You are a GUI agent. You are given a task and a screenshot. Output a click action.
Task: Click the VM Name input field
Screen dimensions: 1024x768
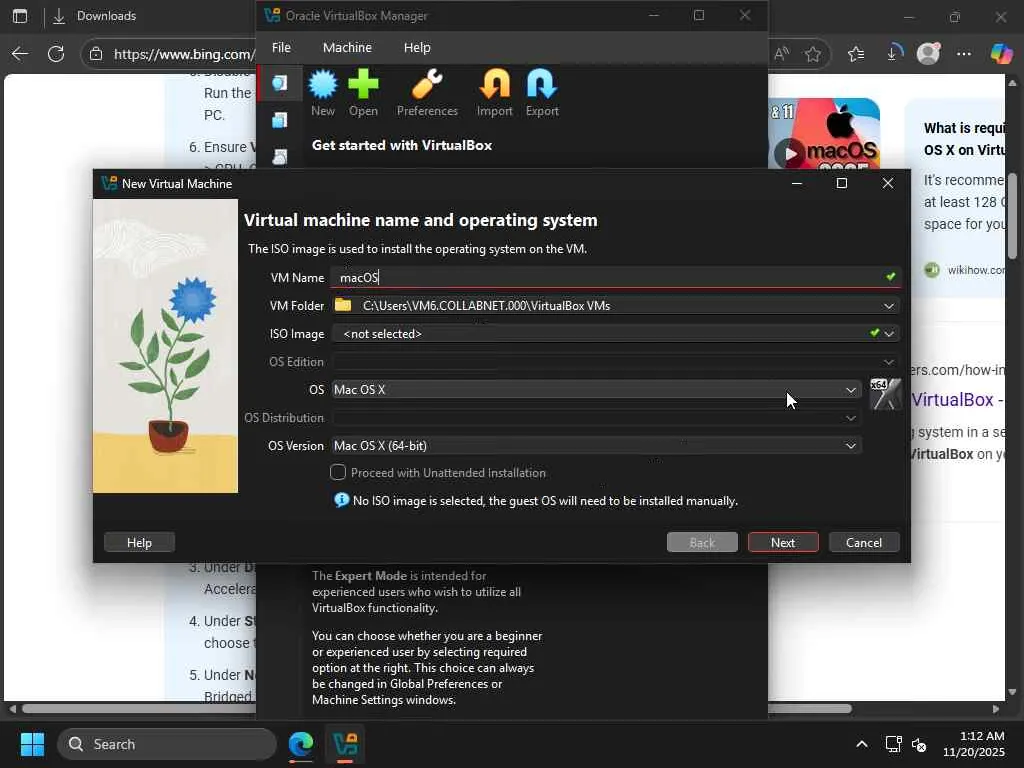pos(616,278)
